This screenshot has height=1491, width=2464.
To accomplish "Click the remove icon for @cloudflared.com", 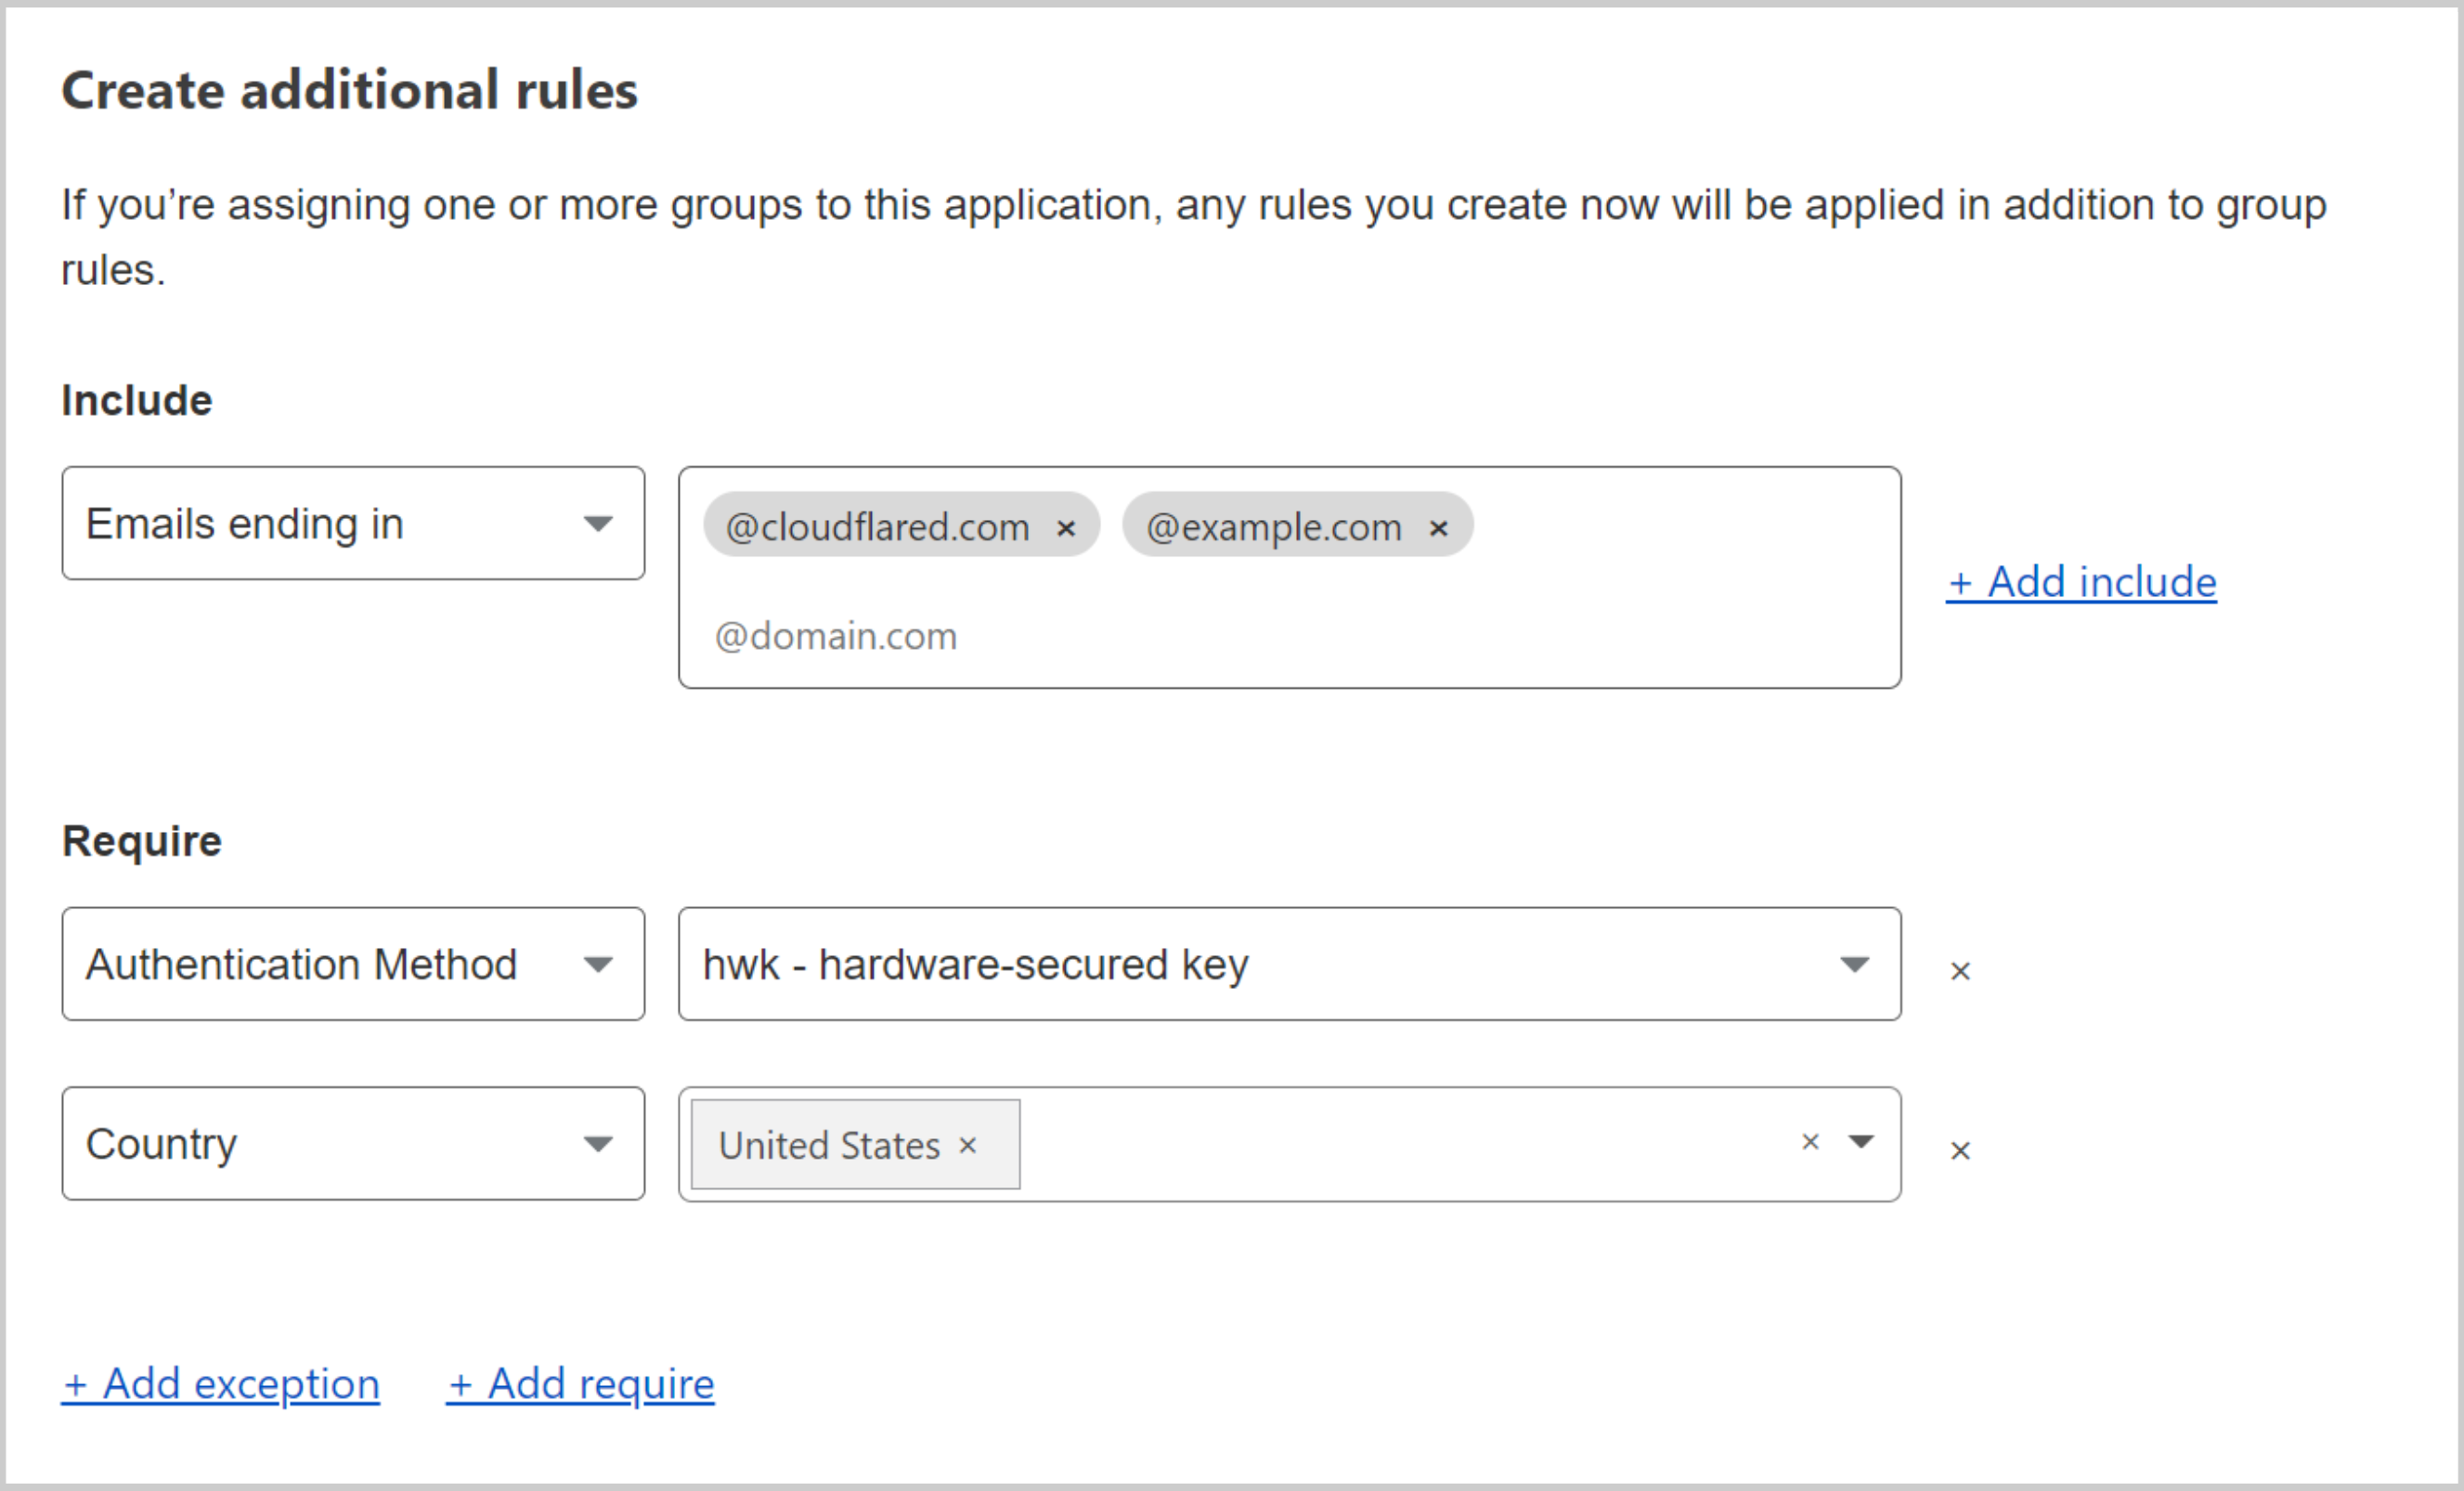I will [1071, 528].
